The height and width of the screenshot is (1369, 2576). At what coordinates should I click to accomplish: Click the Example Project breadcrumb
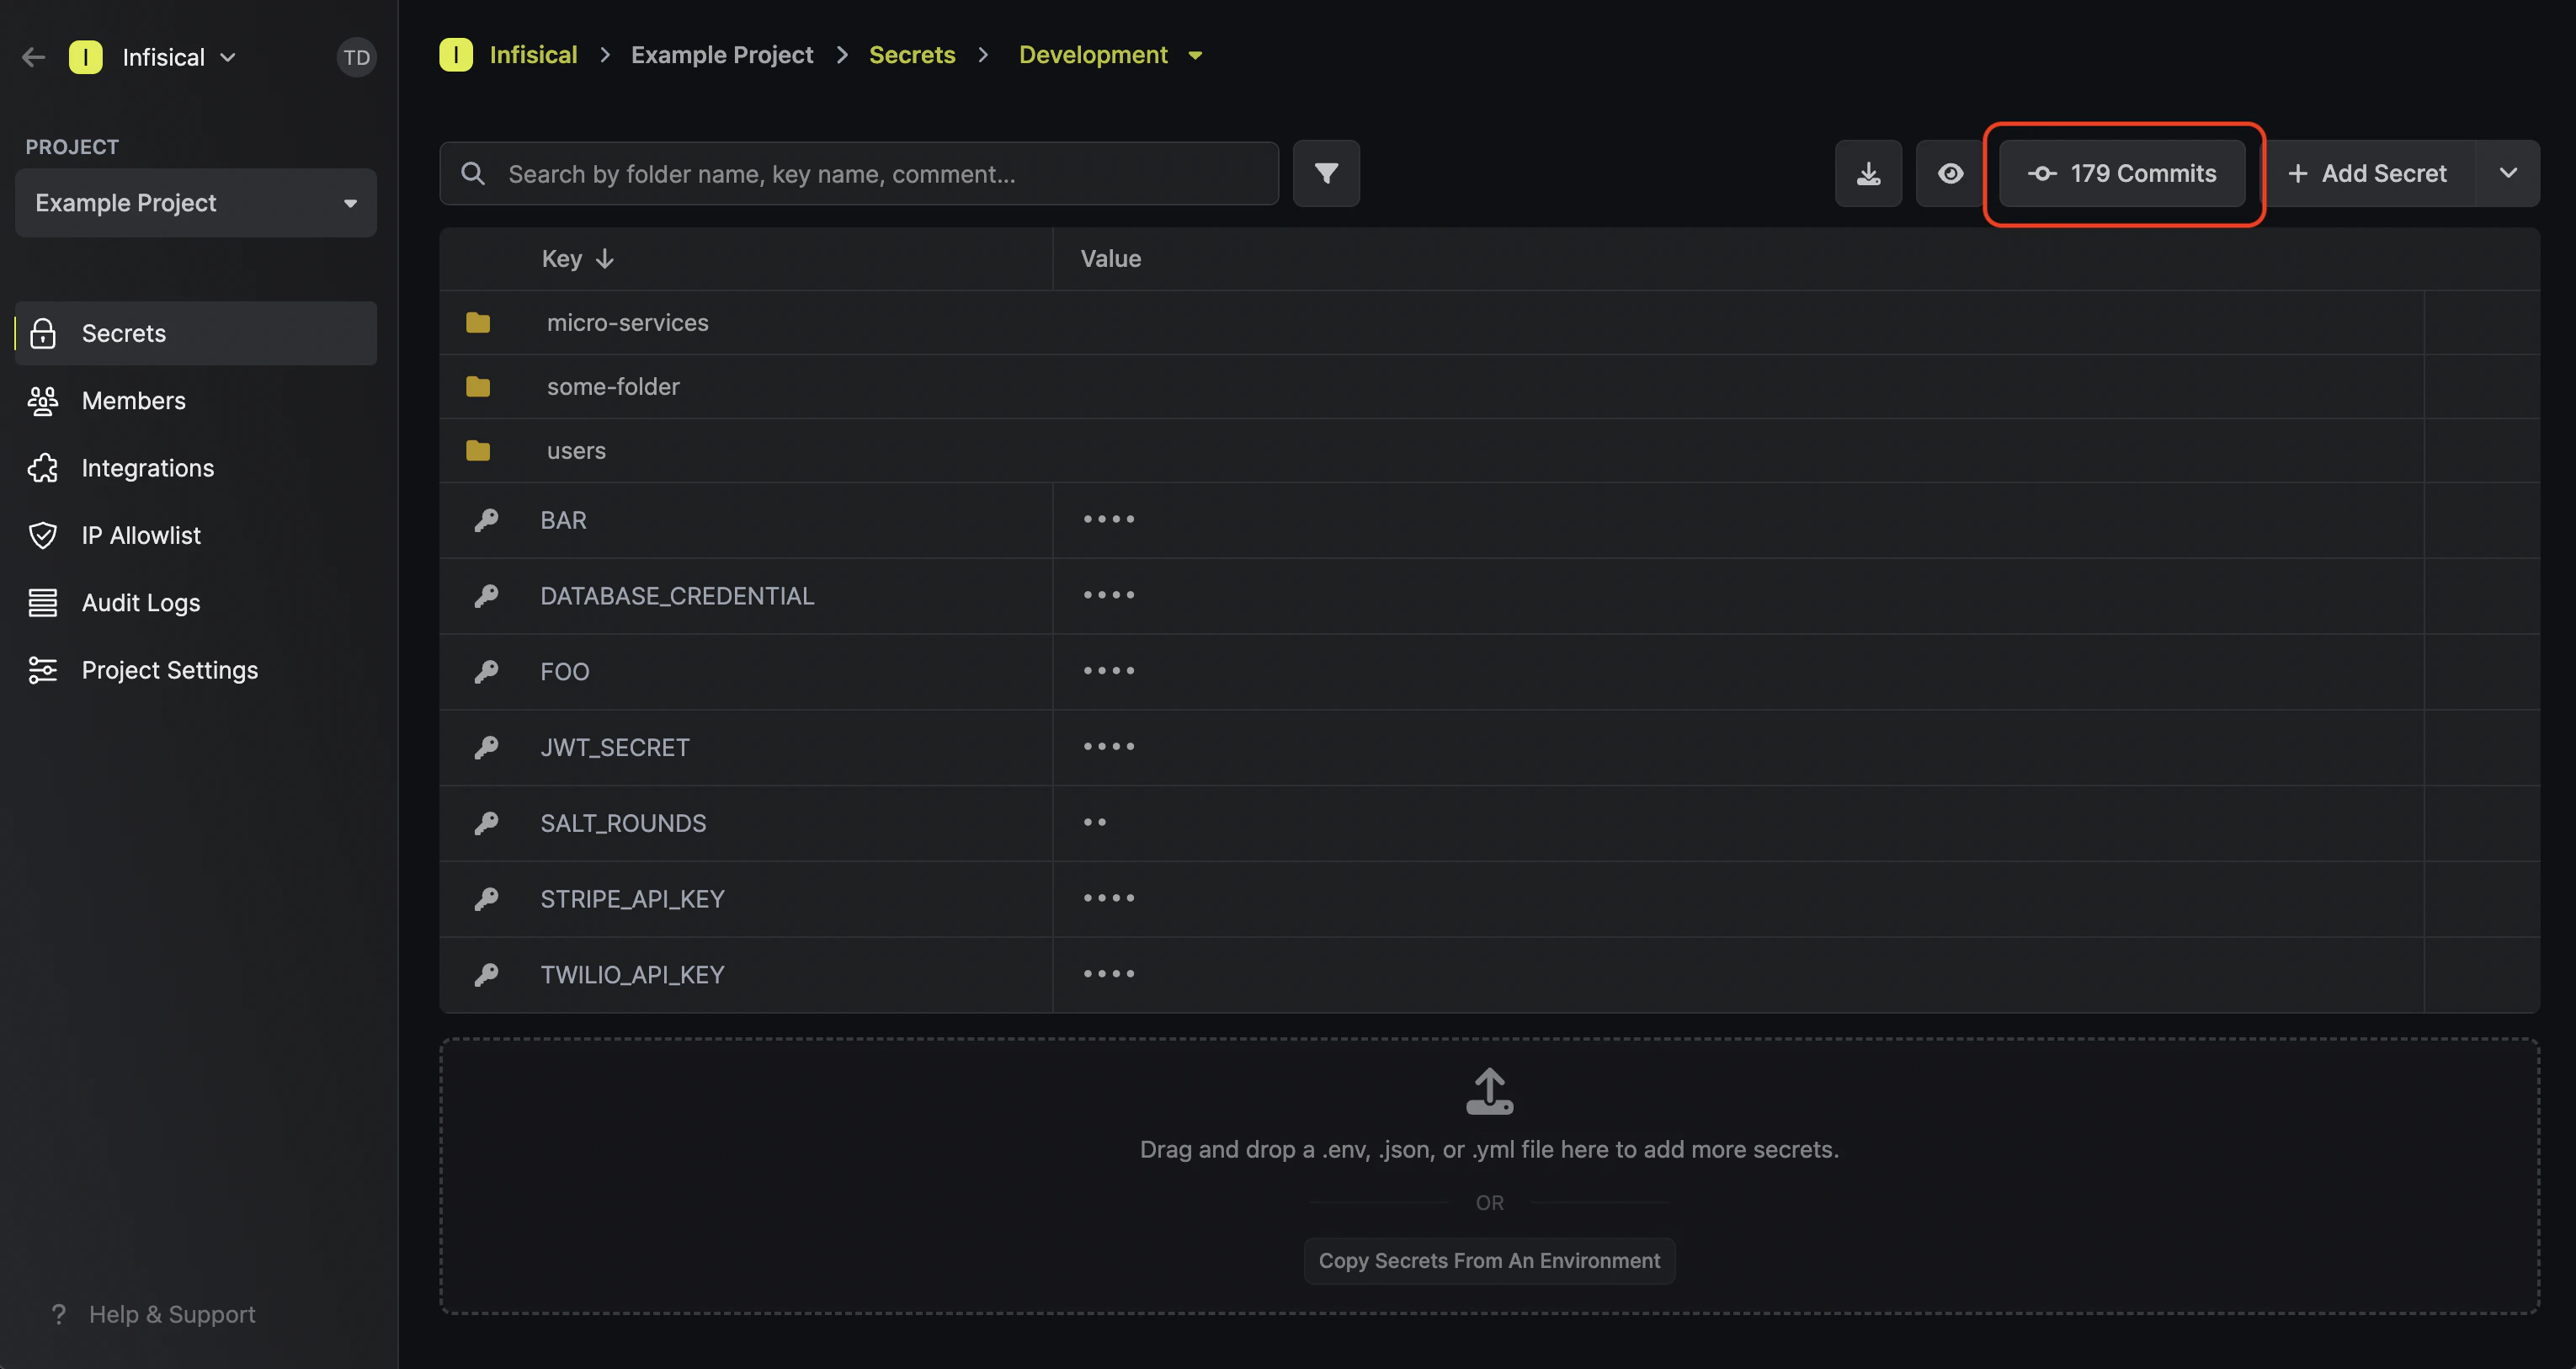click(x=722, y=55)
